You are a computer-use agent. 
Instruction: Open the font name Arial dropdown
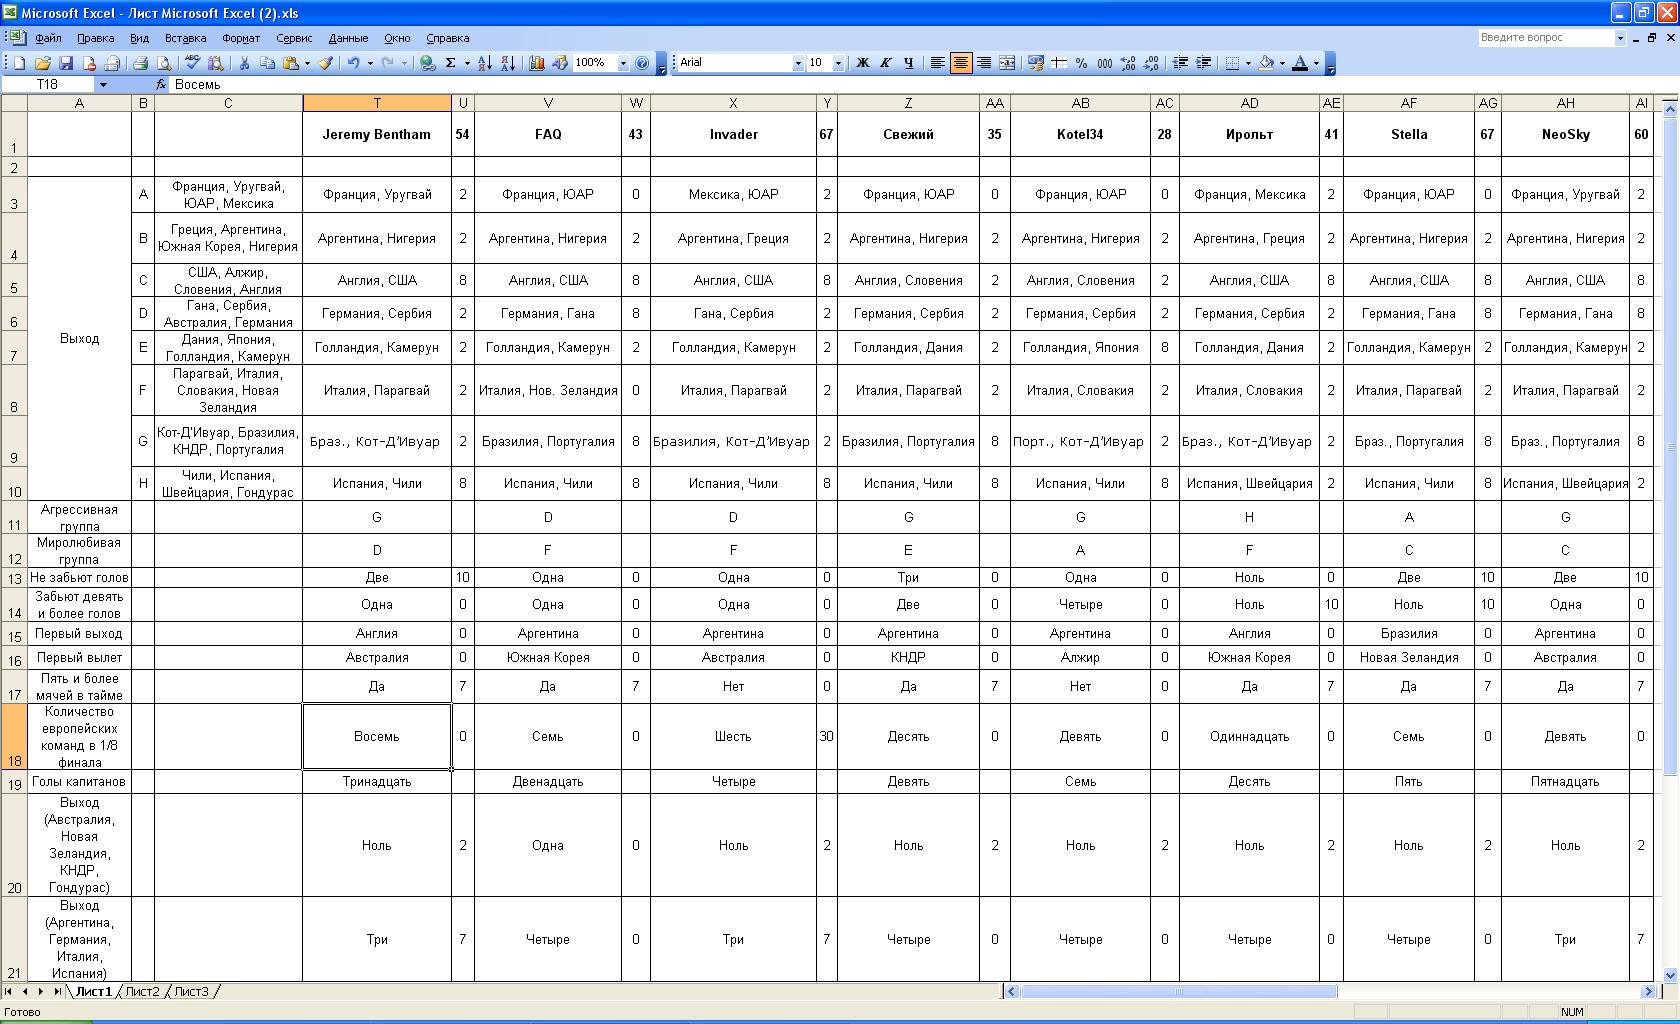[x=797, y=63]
